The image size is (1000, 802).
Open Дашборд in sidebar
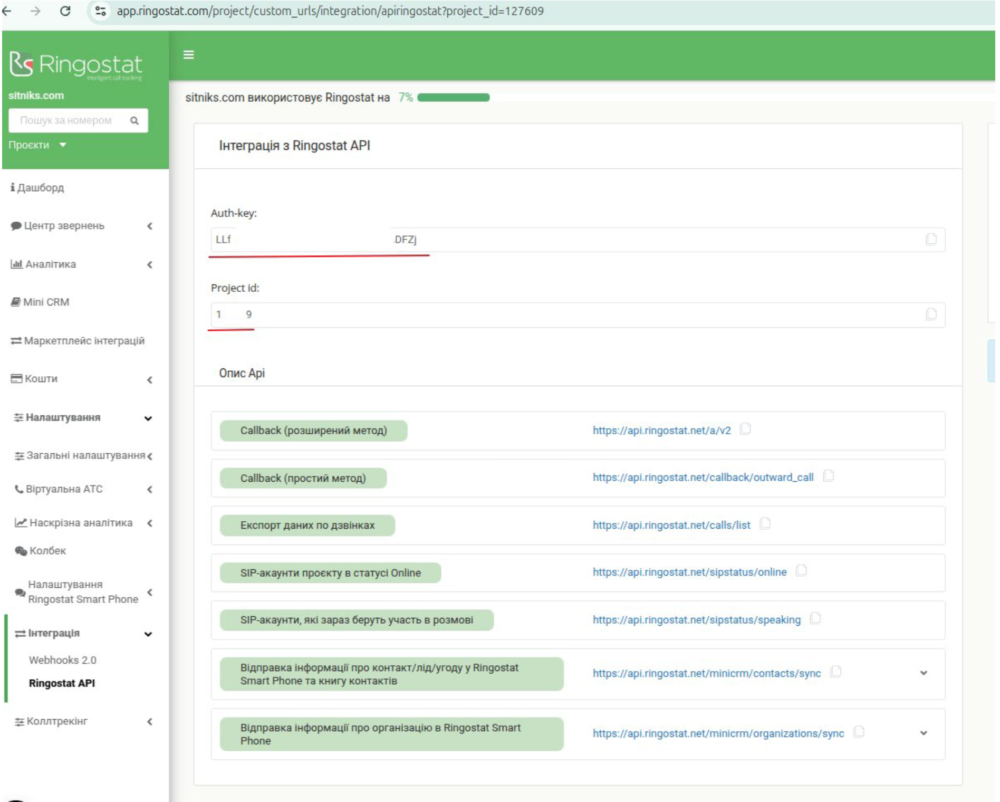pyautogui.click(x=38, y=187)
